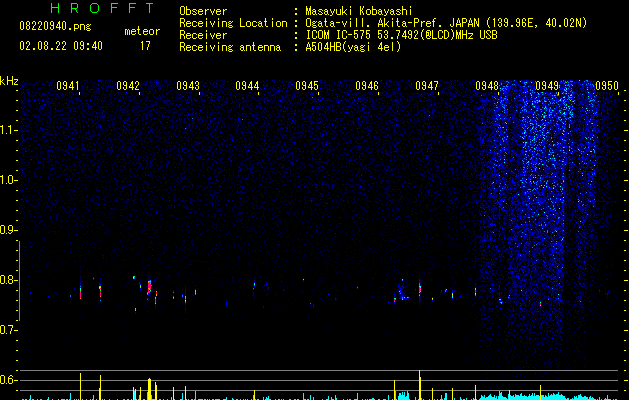The height and width of the screenshot is (400, 629).
Task: Click the 0942 time marker
Action: (x=128, y=86)
